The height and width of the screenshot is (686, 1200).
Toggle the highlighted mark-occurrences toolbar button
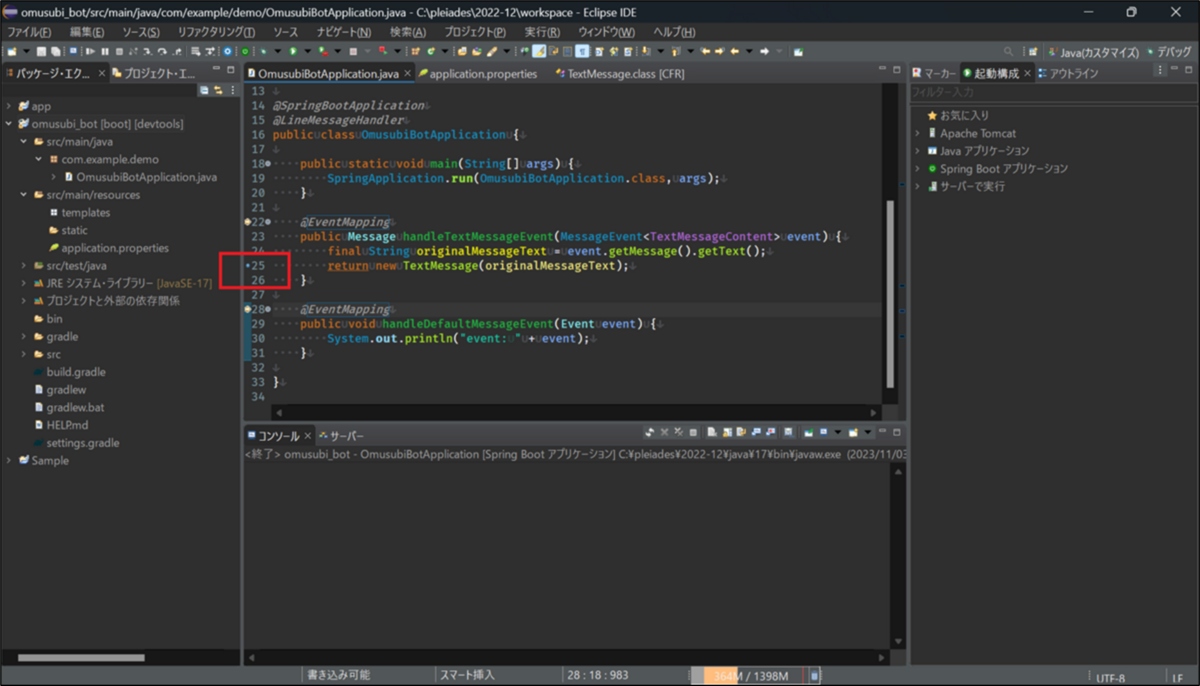pos(539,51)
